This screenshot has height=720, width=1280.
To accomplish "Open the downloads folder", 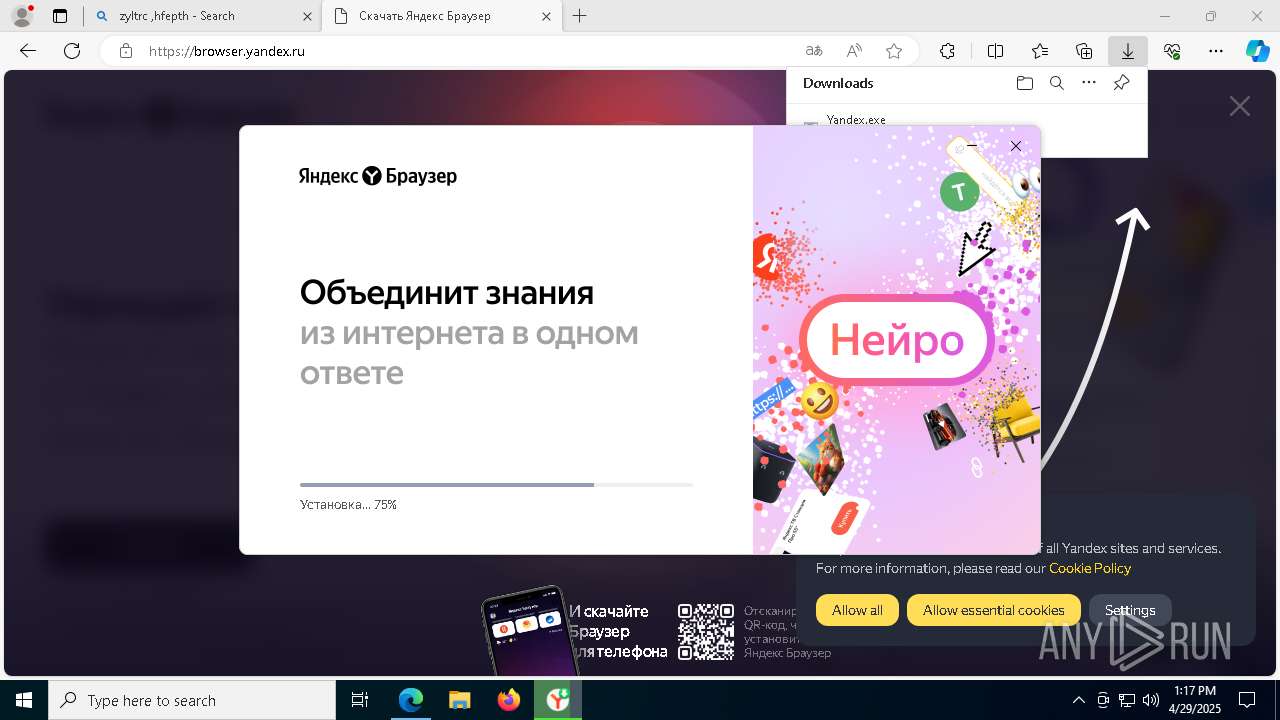I will pos(1024,83).
